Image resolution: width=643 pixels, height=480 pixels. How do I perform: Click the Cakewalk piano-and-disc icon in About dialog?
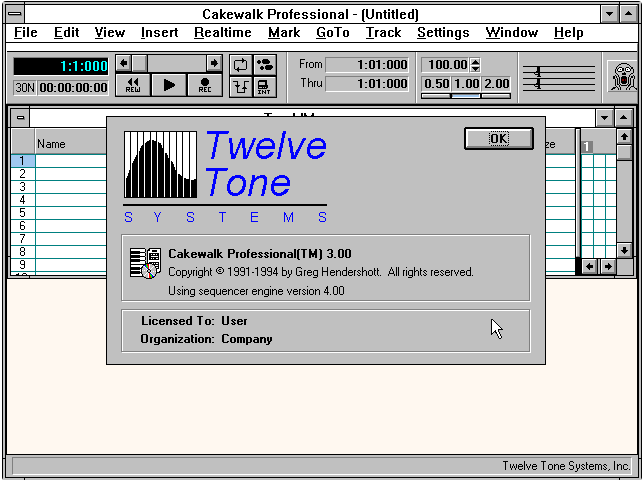click(145, 263)
